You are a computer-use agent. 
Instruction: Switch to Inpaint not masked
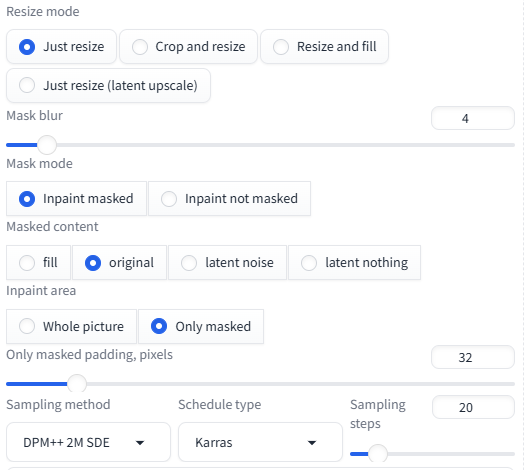click(230, 199)
